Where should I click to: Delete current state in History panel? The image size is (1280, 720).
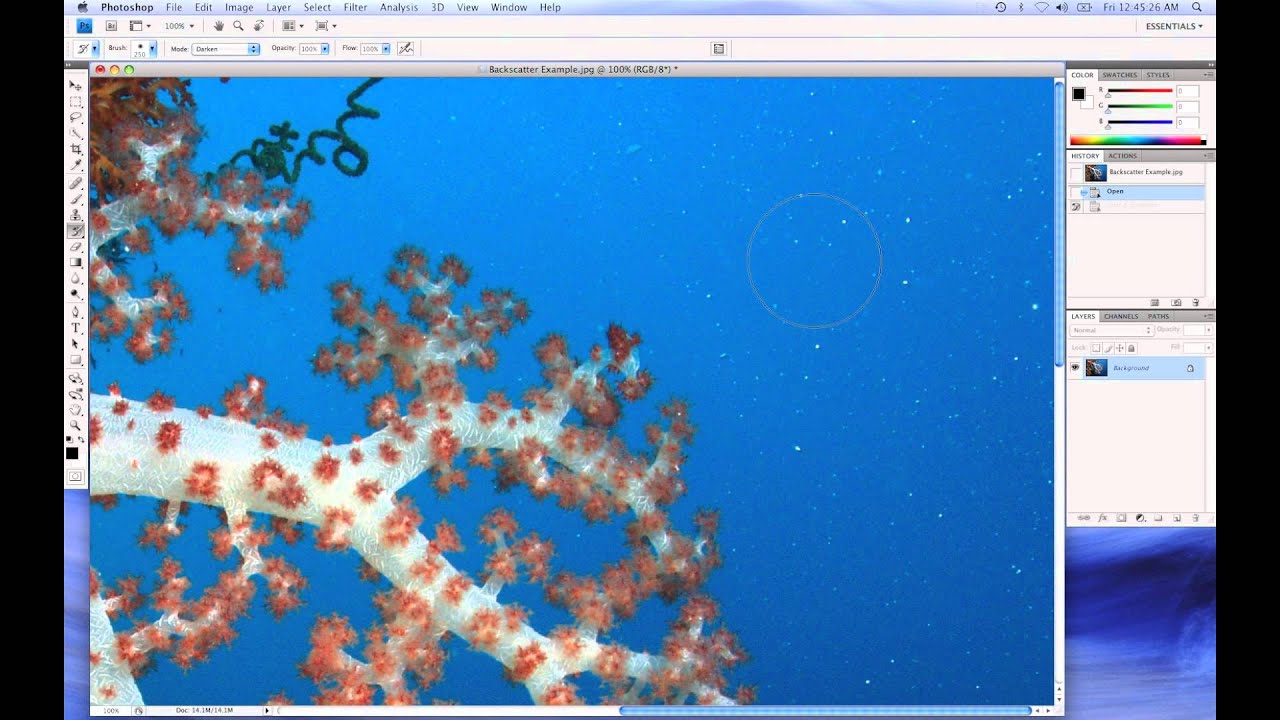1195,302
